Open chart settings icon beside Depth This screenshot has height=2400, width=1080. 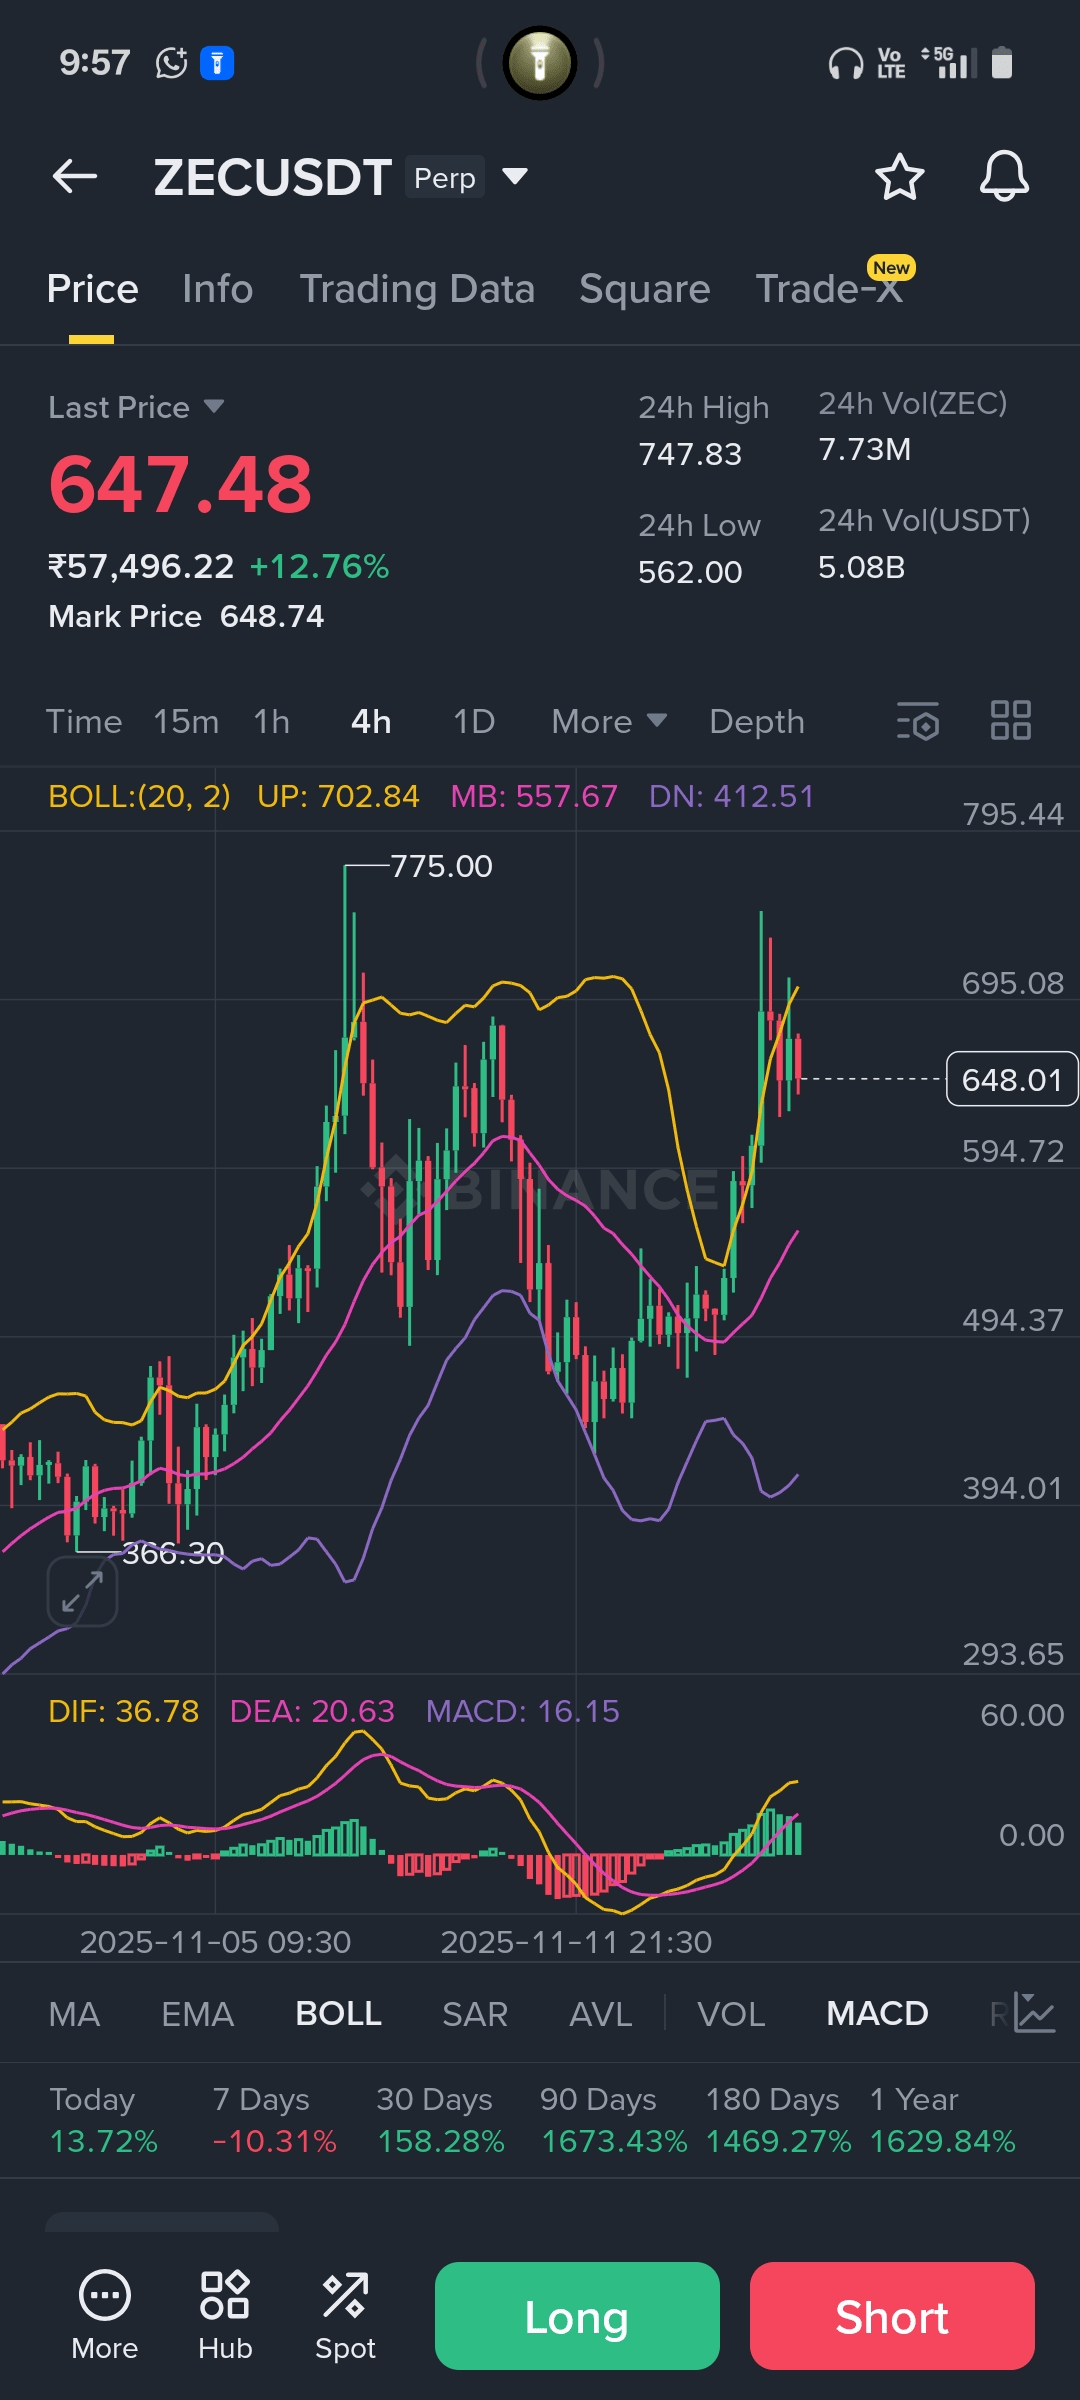click(917, 721)
